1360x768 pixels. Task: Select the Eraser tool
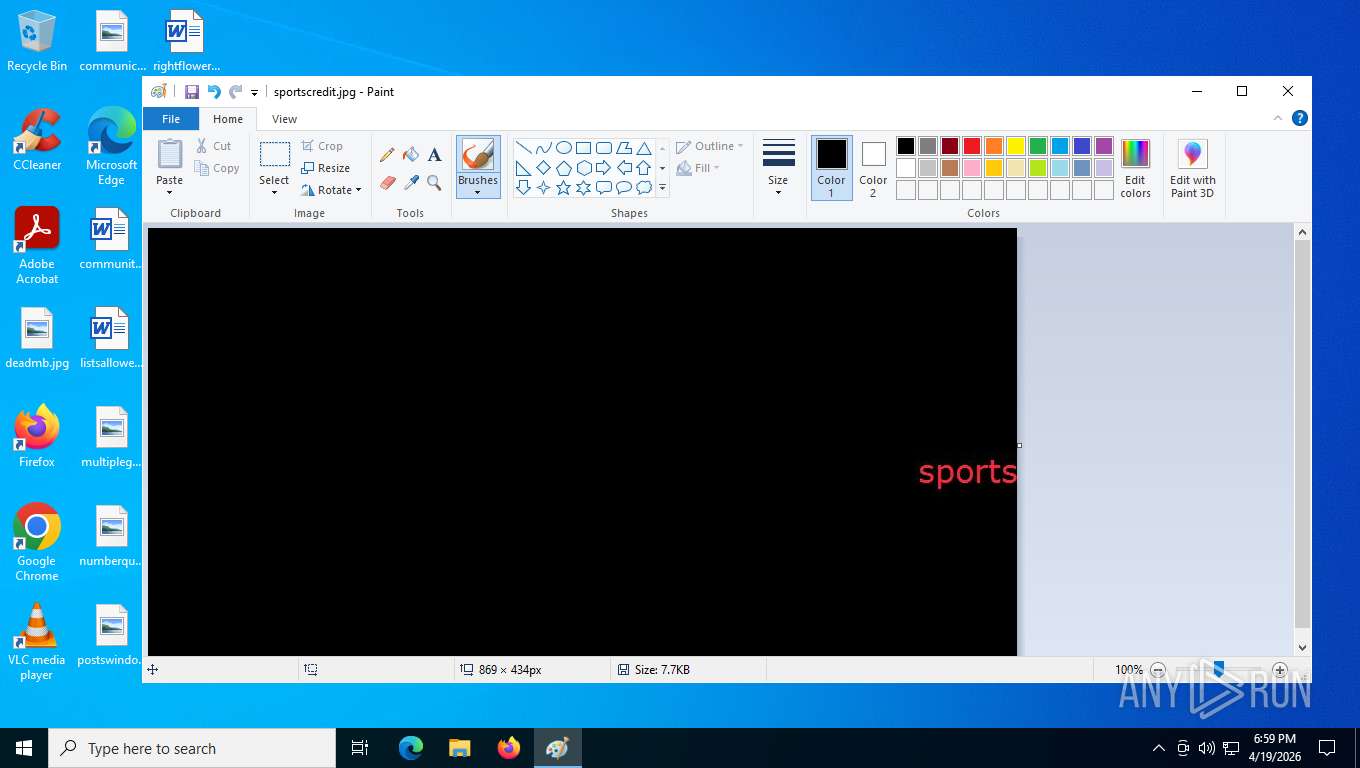(x=388, y=183)
